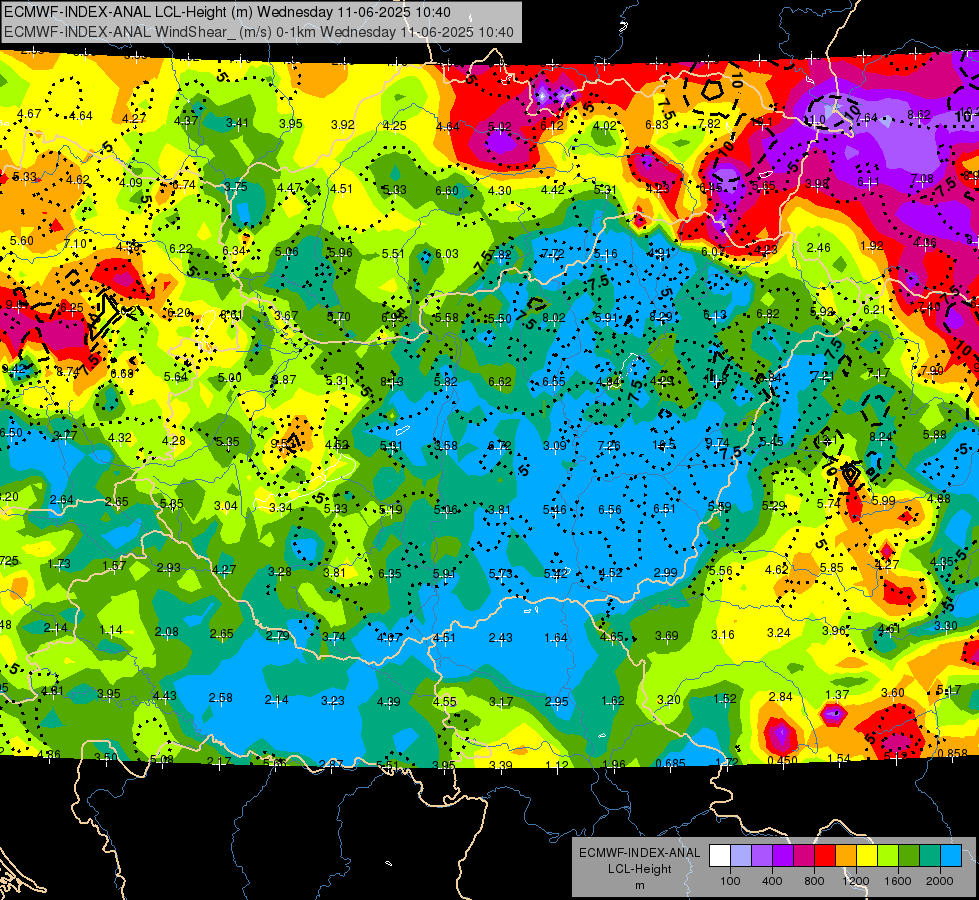
Task: Click the grid value '3.41'
Action: tap(237, 122)
